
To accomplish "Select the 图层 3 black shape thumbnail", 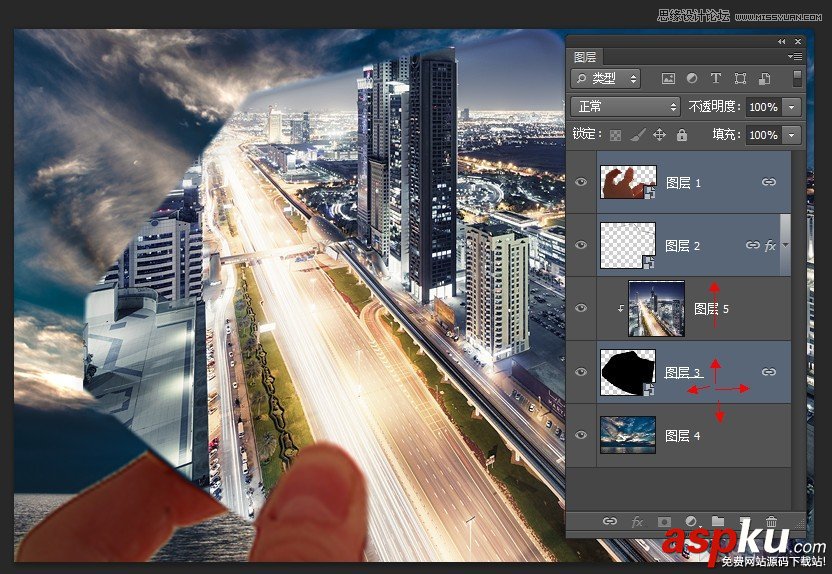I will [628, 372].
